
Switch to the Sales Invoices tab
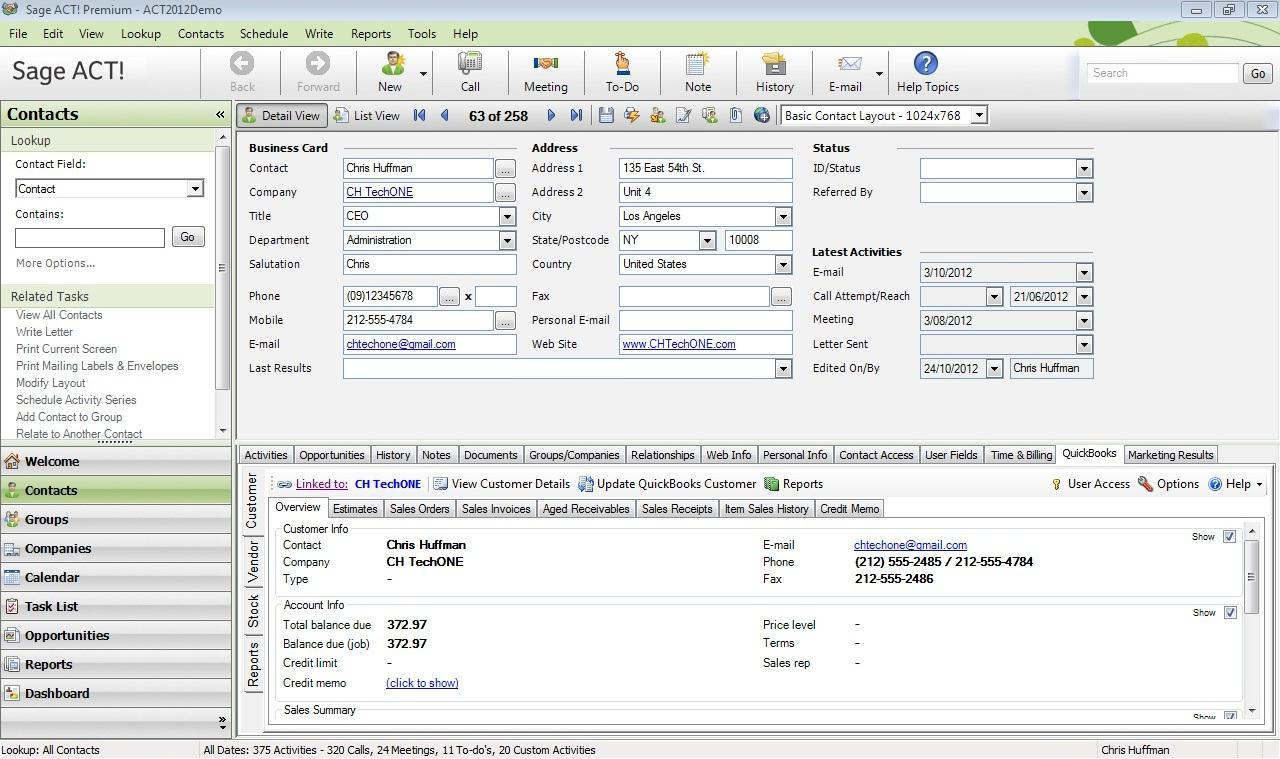496,509
